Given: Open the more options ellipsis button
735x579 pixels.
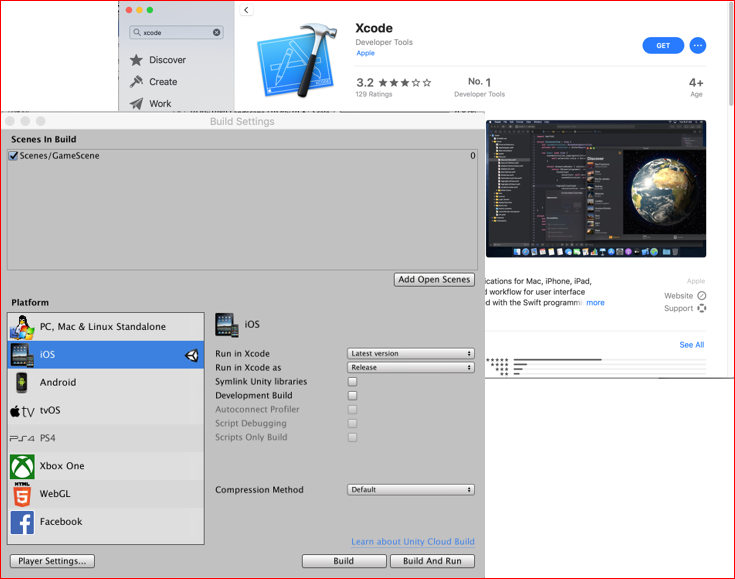Looking at the screenshot, I should coord(698,45).
